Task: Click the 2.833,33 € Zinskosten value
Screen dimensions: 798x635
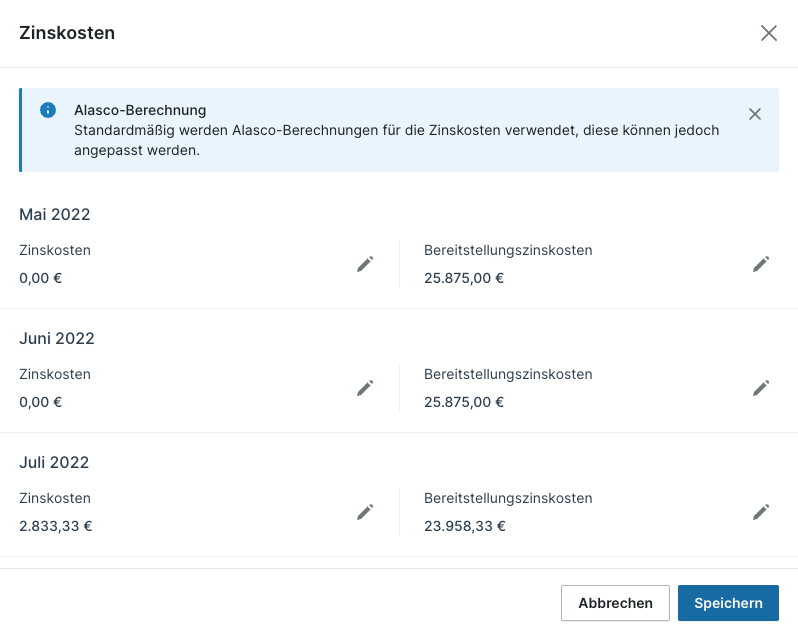Action: [x=56, y=526]
